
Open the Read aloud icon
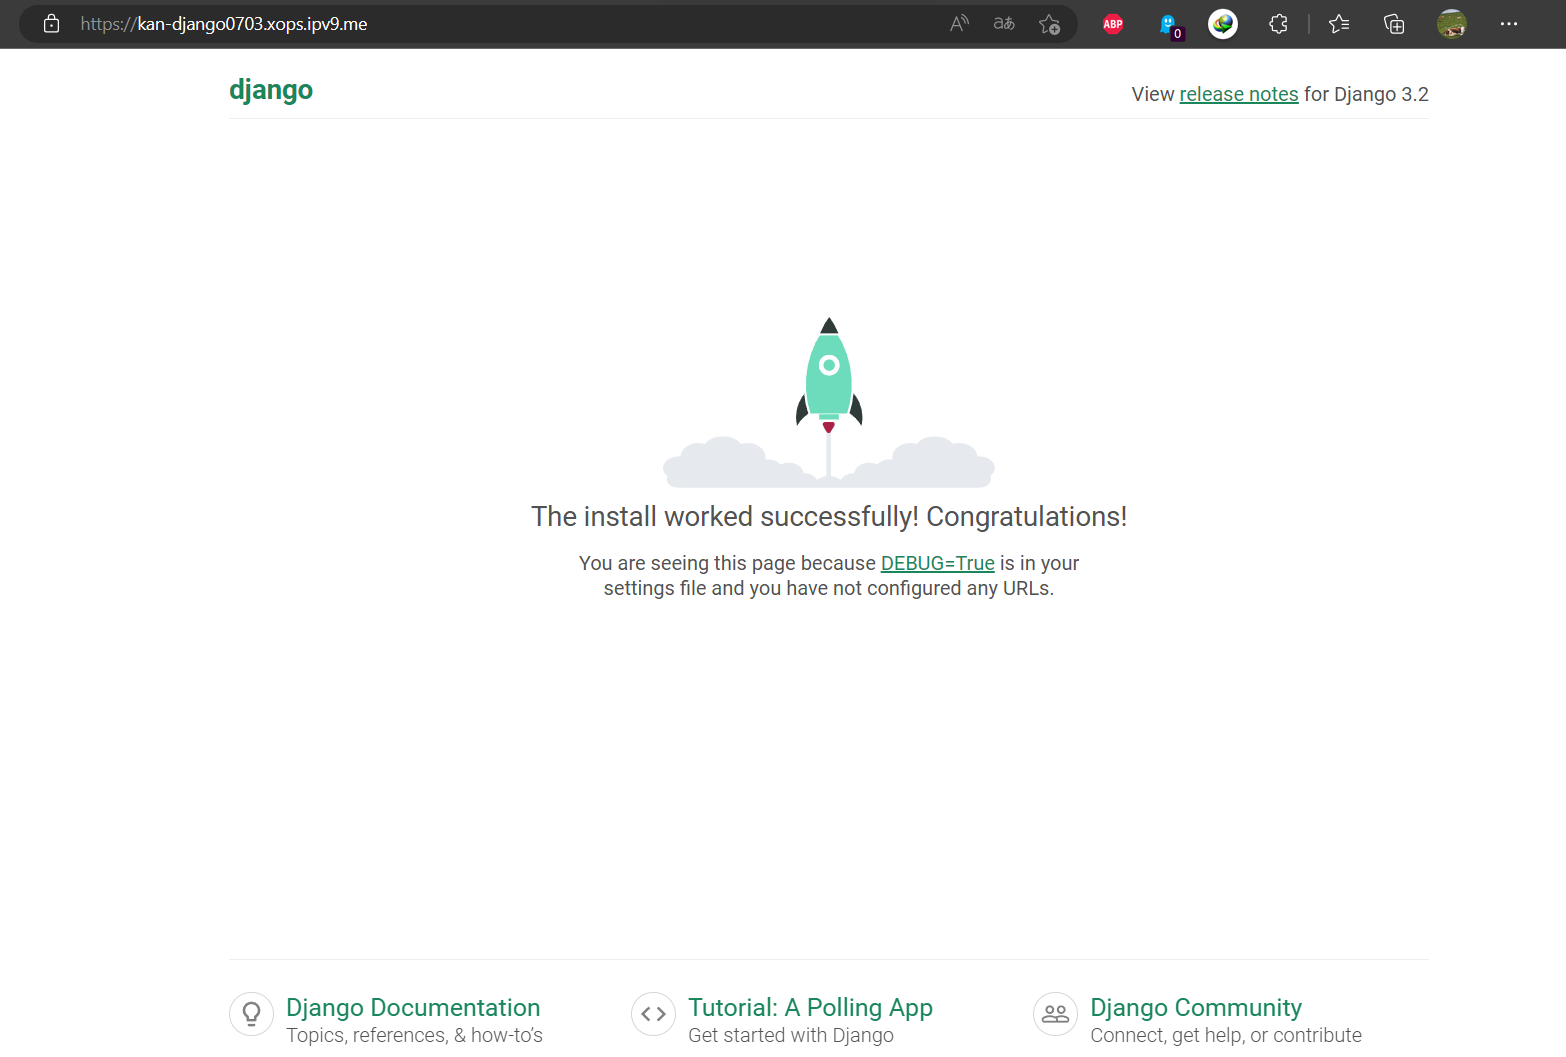pyautogui.click(x=958, y=24)
